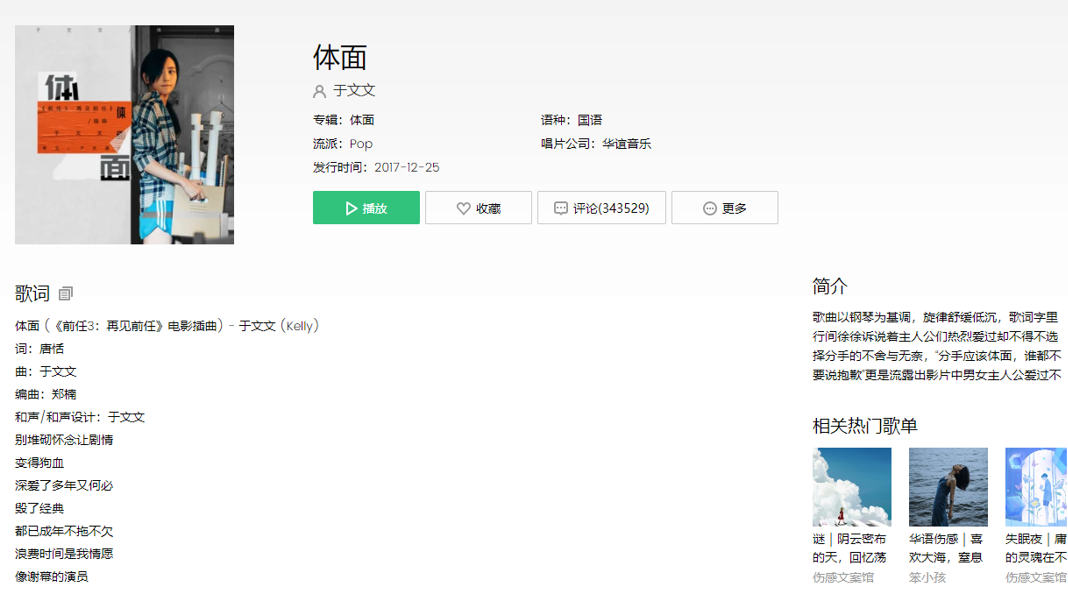Click playlist creator 笨小孩
Image resolution: width=1068 pixels, height=598 pixels.
pyautogui.click(x=927, y=578)
